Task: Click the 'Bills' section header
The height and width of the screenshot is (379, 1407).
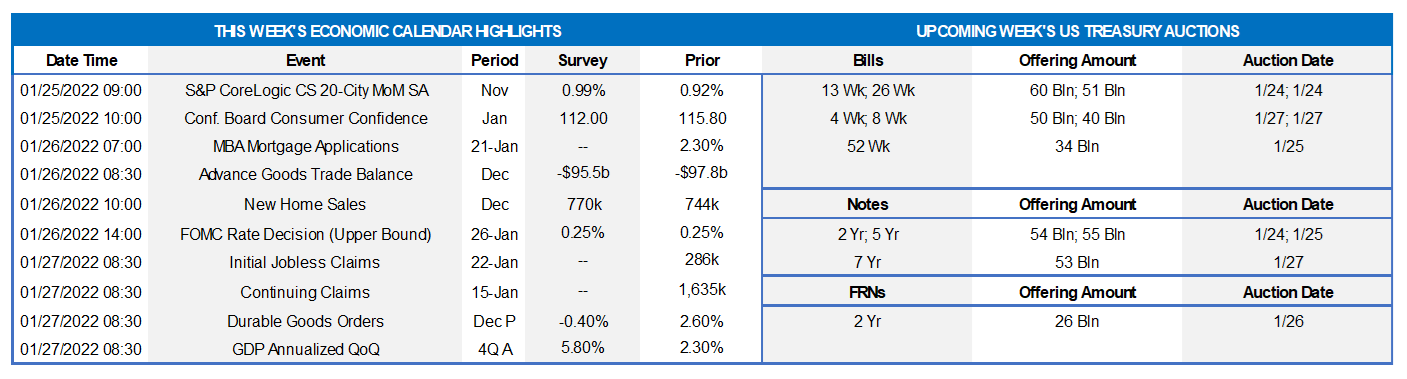Action: pos(868,60)
